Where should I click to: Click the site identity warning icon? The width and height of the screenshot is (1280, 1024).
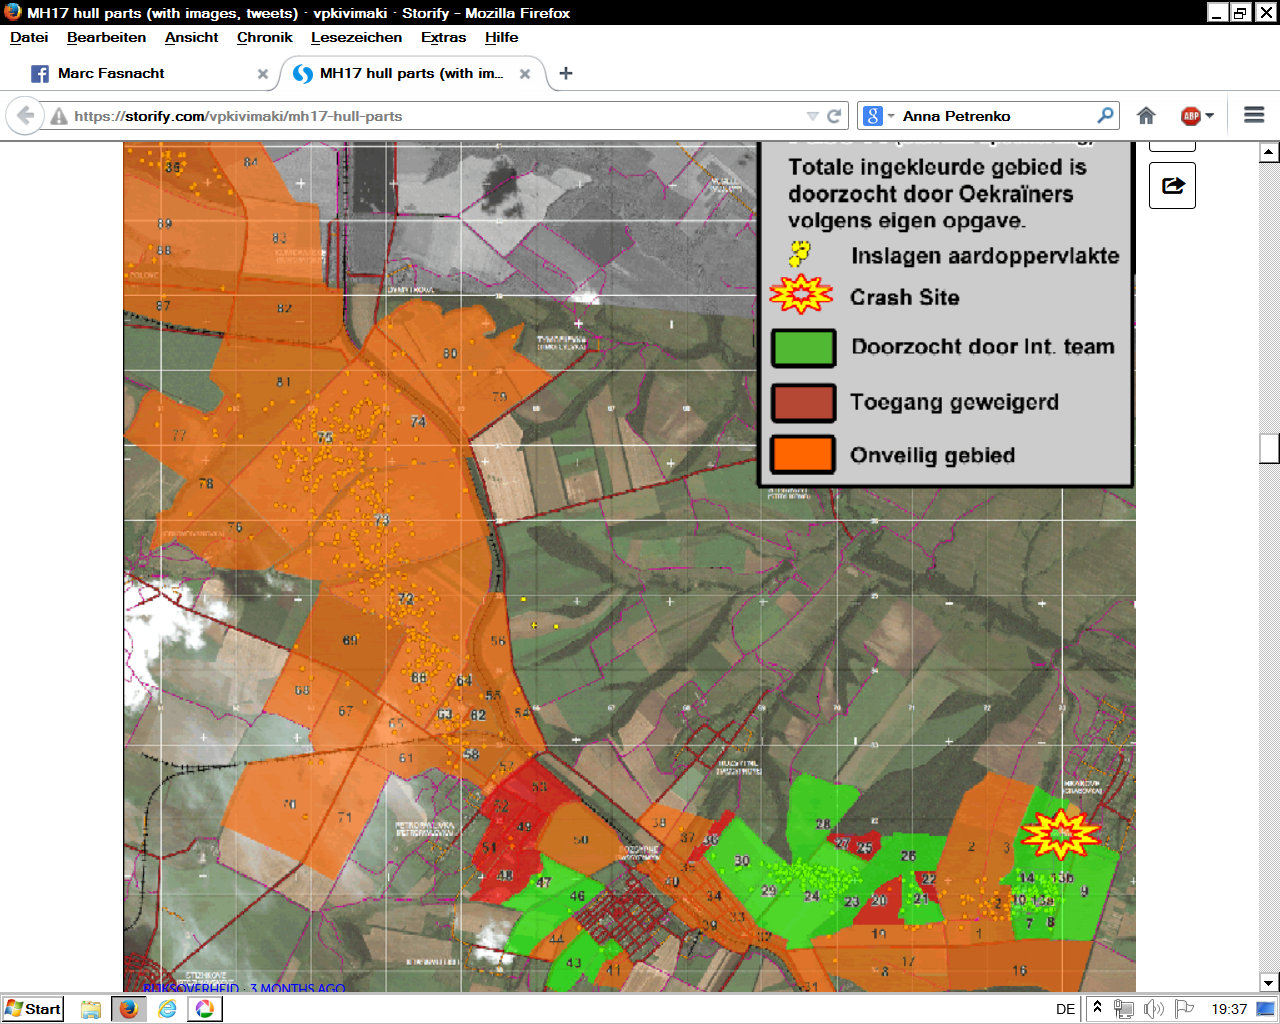pos(59,116)
